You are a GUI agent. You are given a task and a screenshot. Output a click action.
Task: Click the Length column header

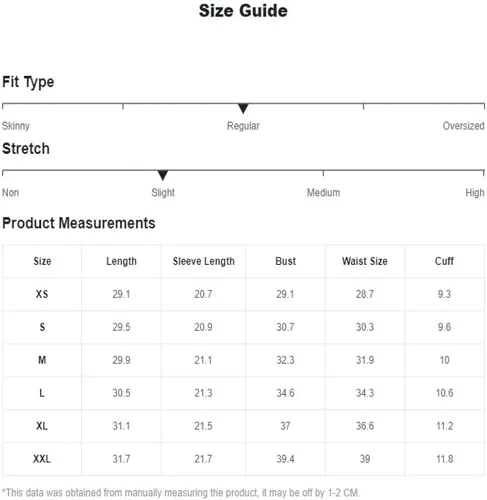[121, 261]
